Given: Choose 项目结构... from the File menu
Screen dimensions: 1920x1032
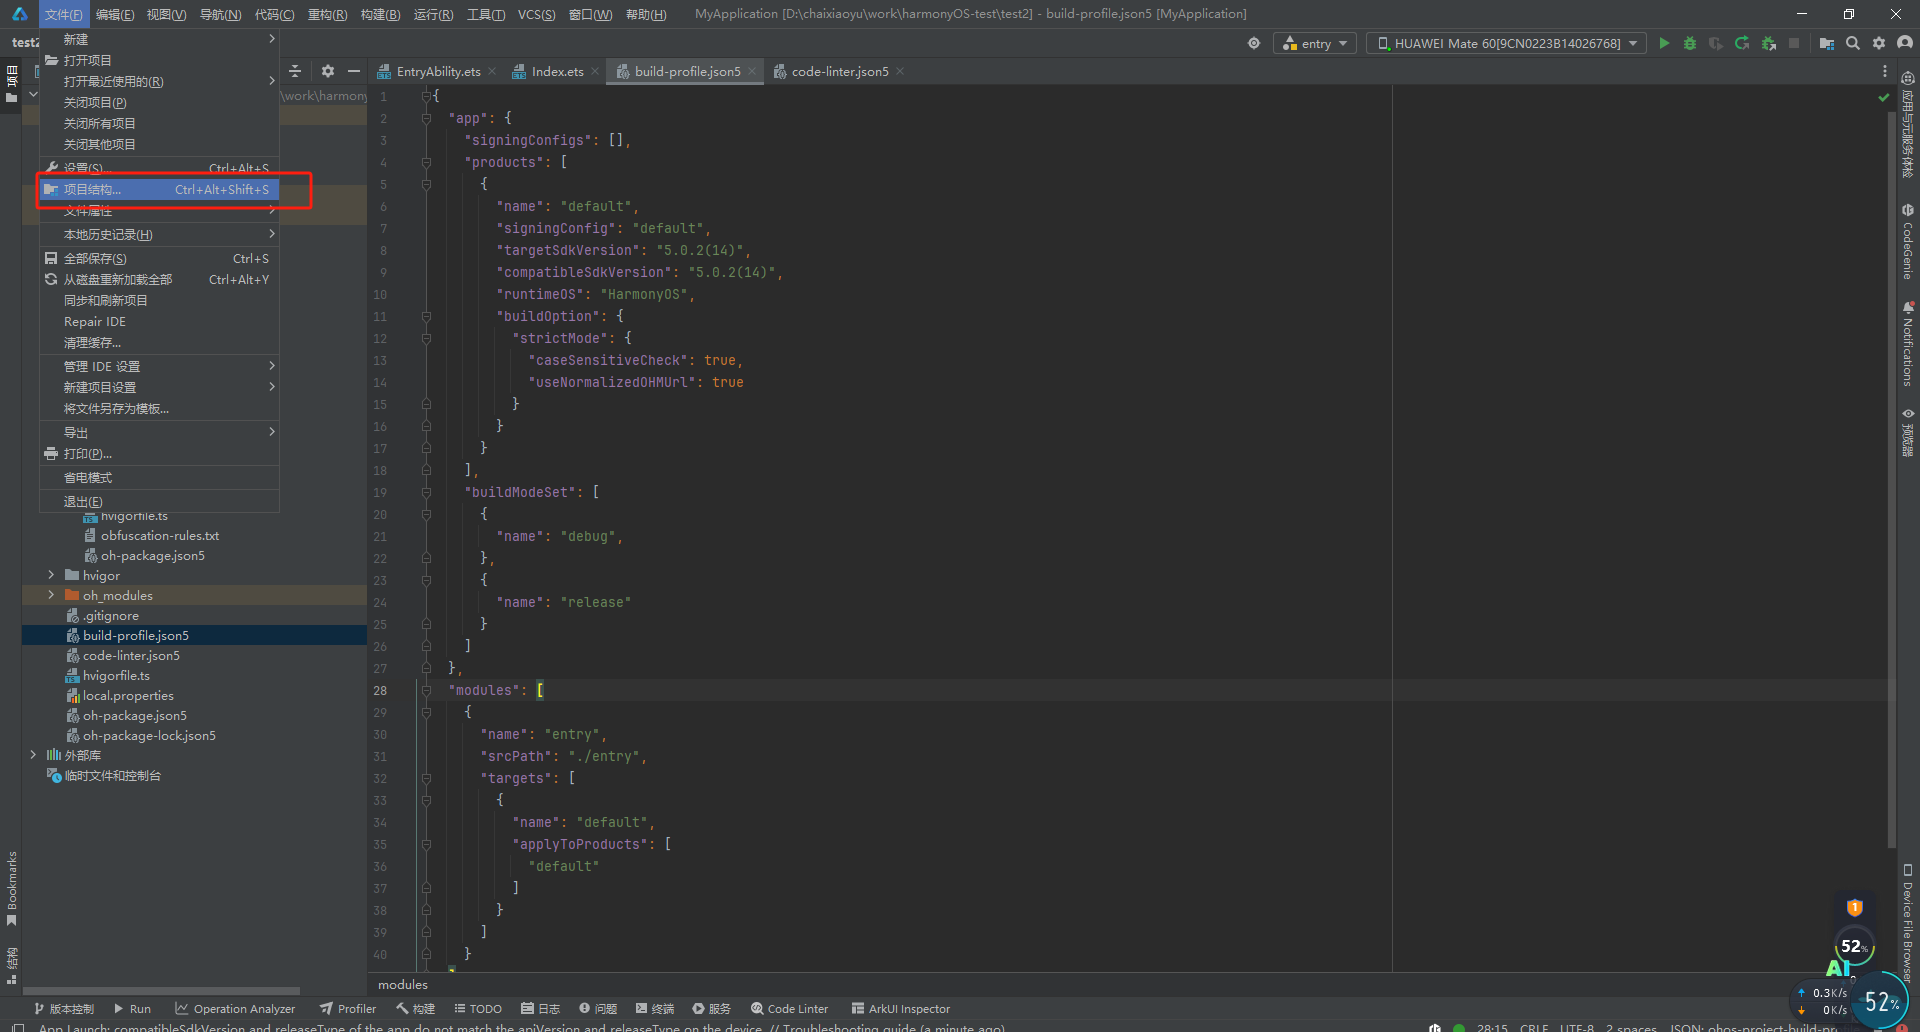Looking at the screenshot, I should (x=159, y=189).
